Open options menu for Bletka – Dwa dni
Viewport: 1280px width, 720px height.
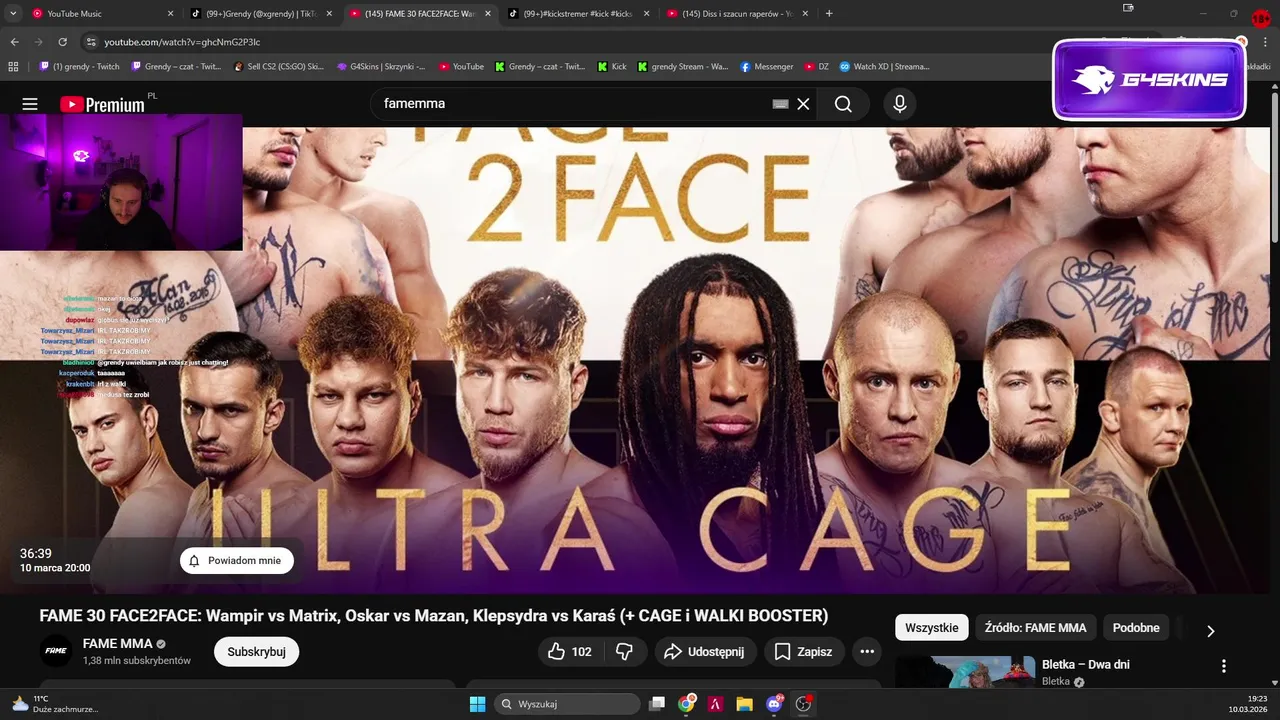pos(1223,666)
